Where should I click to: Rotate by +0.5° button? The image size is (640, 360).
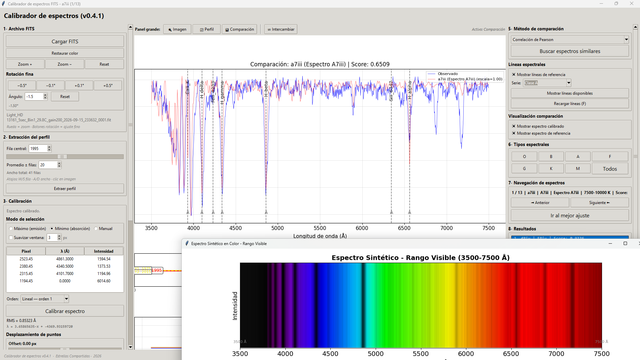(108, 85)
